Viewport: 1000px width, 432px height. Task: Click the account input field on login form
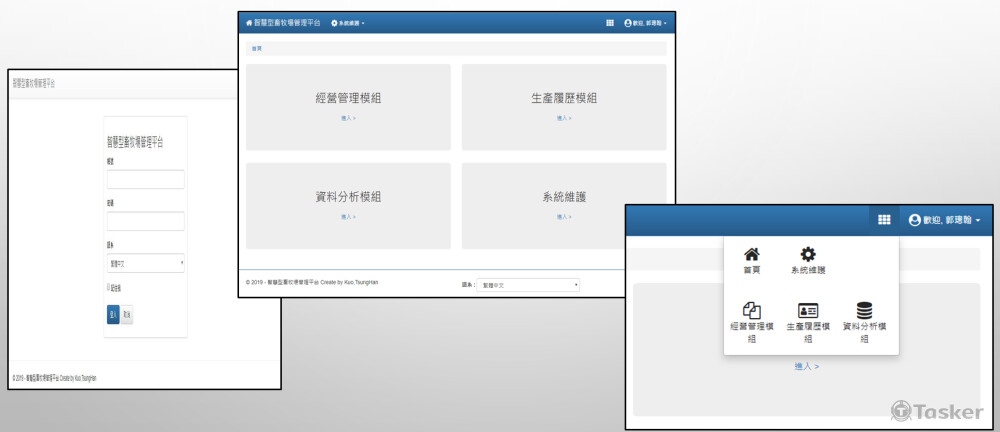[x=145, y=179]
